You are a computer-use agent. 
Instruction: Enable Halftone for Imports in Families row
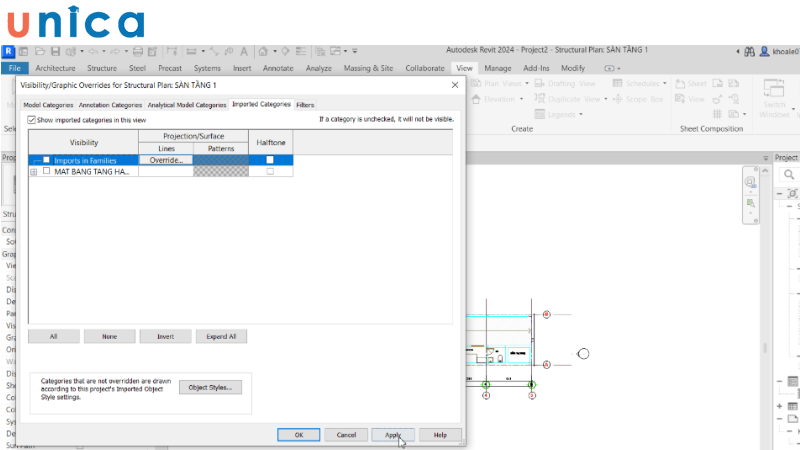coord(270,160)
